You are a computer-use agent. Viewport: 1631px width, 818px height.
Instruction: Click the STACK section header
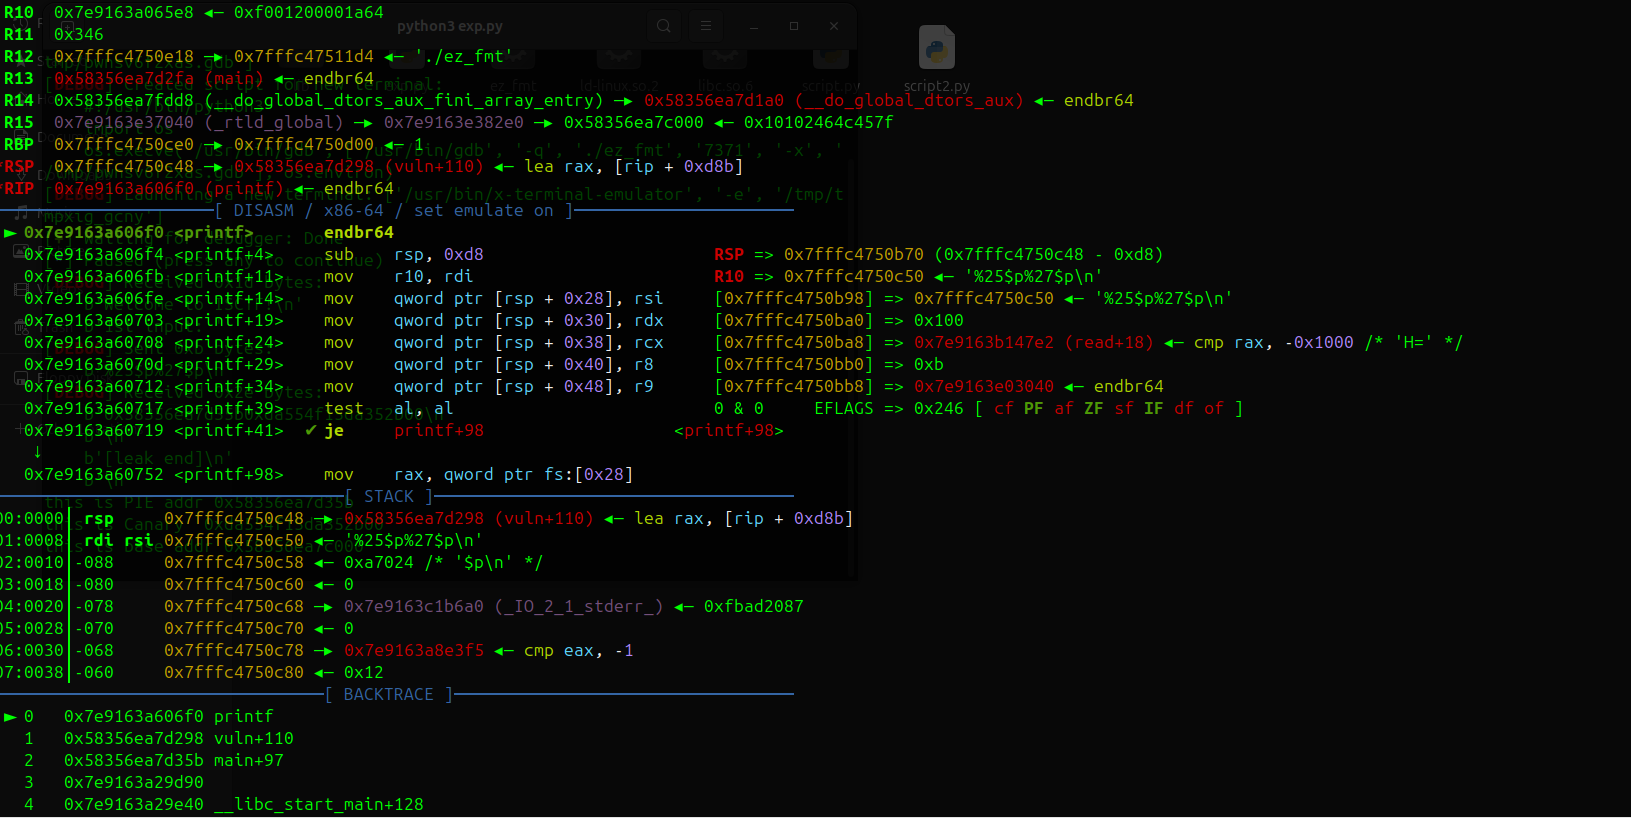click(389, 496)
